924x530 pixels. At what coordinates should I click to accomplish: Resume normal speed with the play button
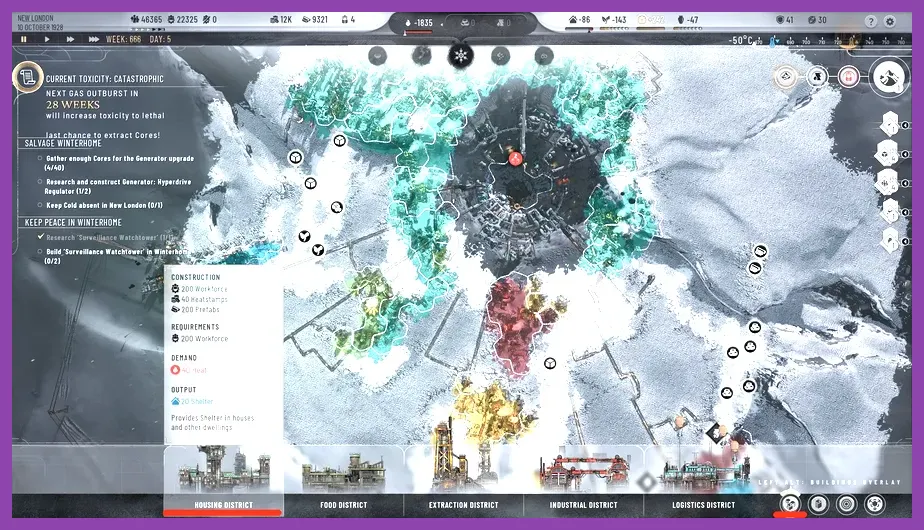(x=47, y=39)
